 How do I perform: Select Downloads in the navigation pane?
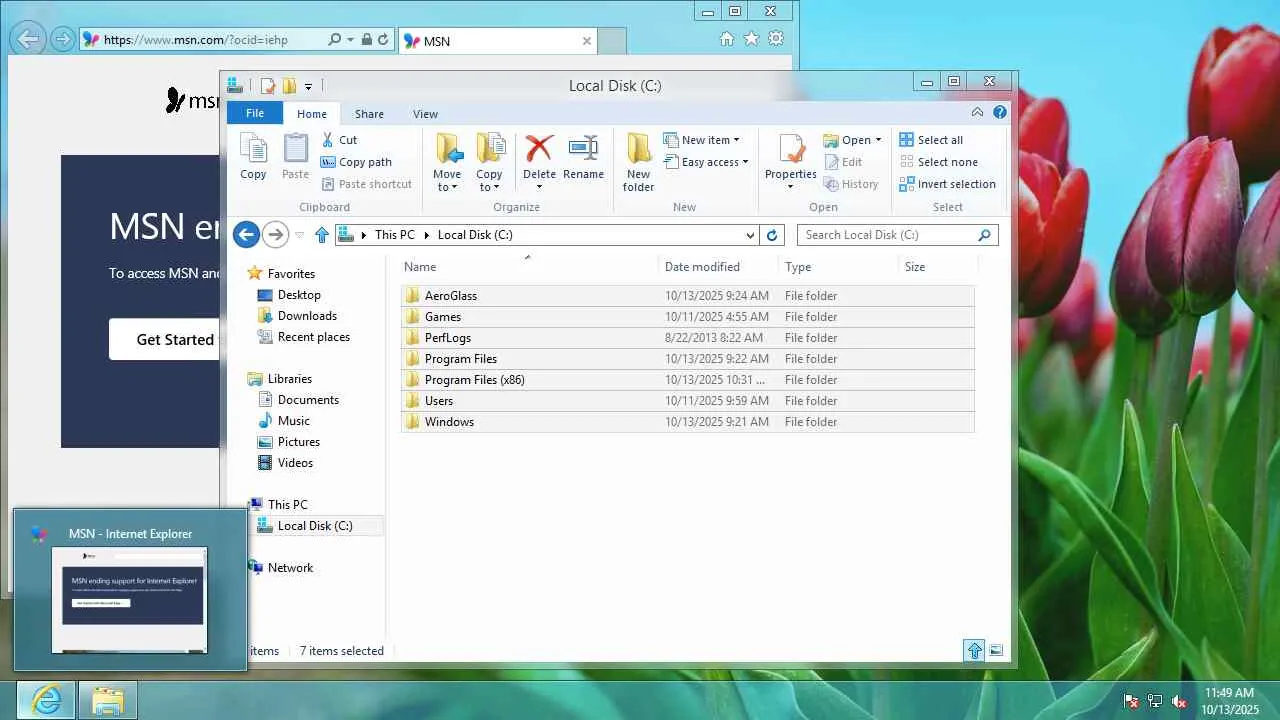tap(307, 316)
